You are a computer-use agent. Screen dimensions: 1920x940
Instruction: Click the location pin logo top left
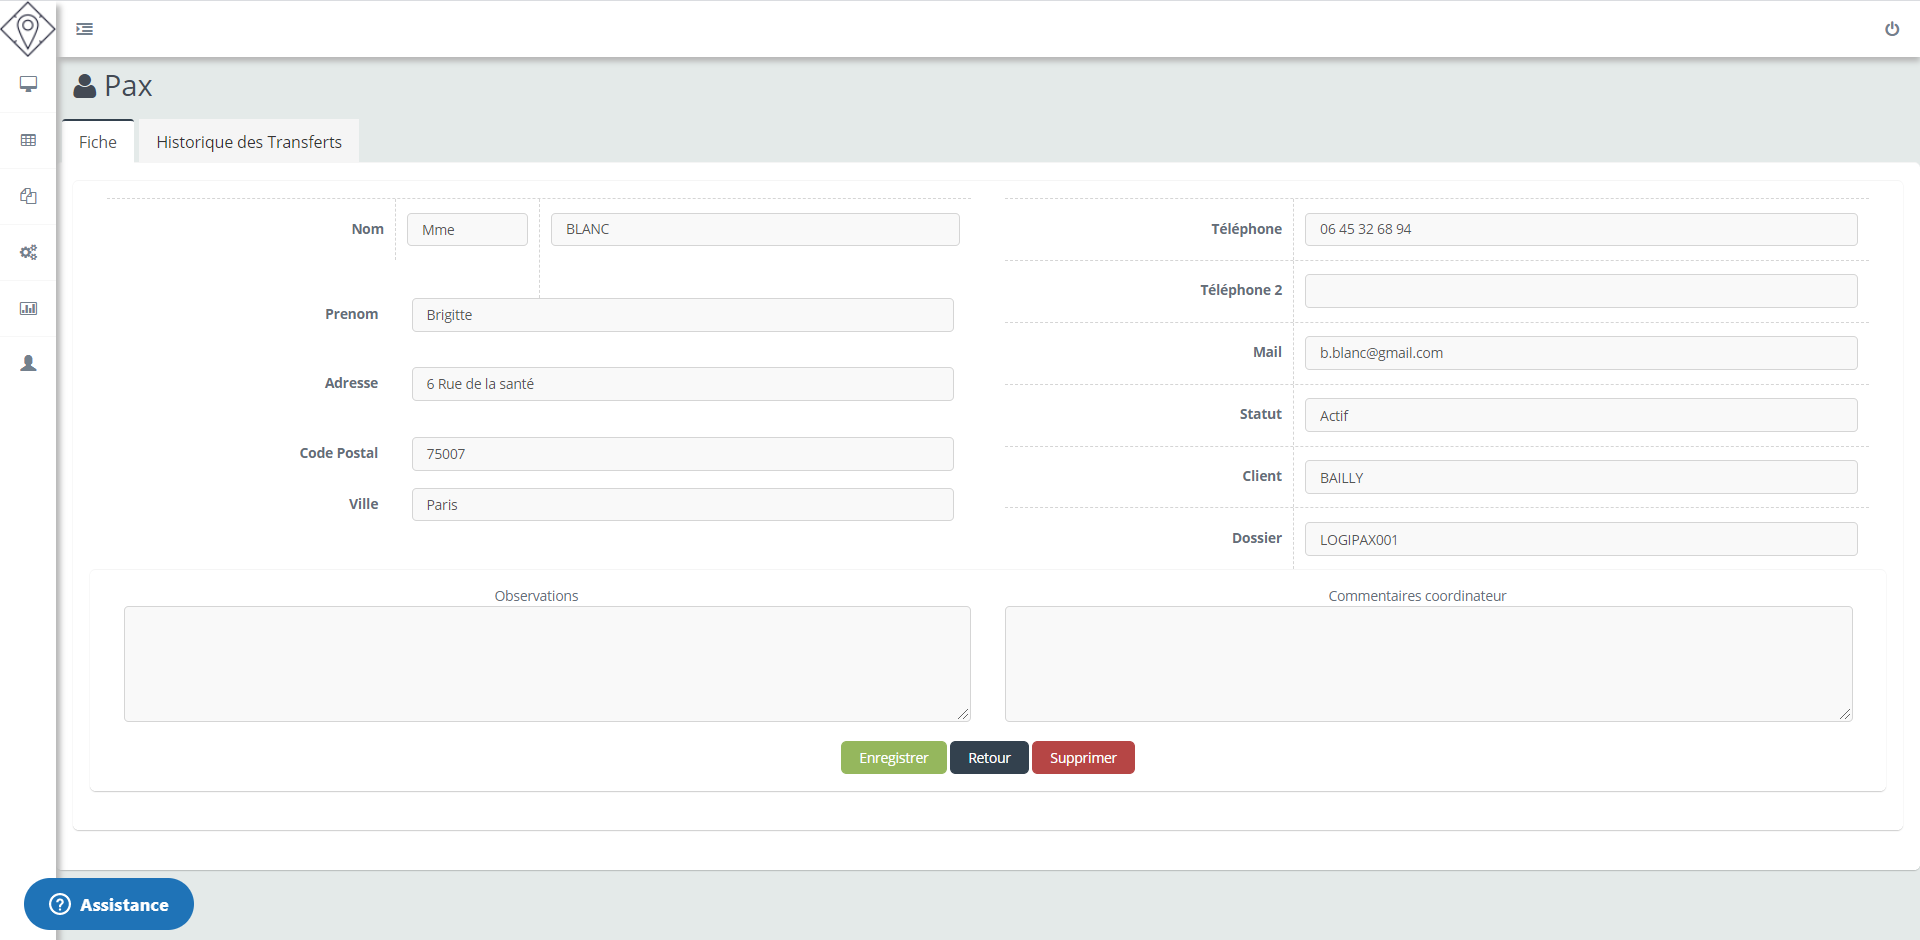click(28, 29)
